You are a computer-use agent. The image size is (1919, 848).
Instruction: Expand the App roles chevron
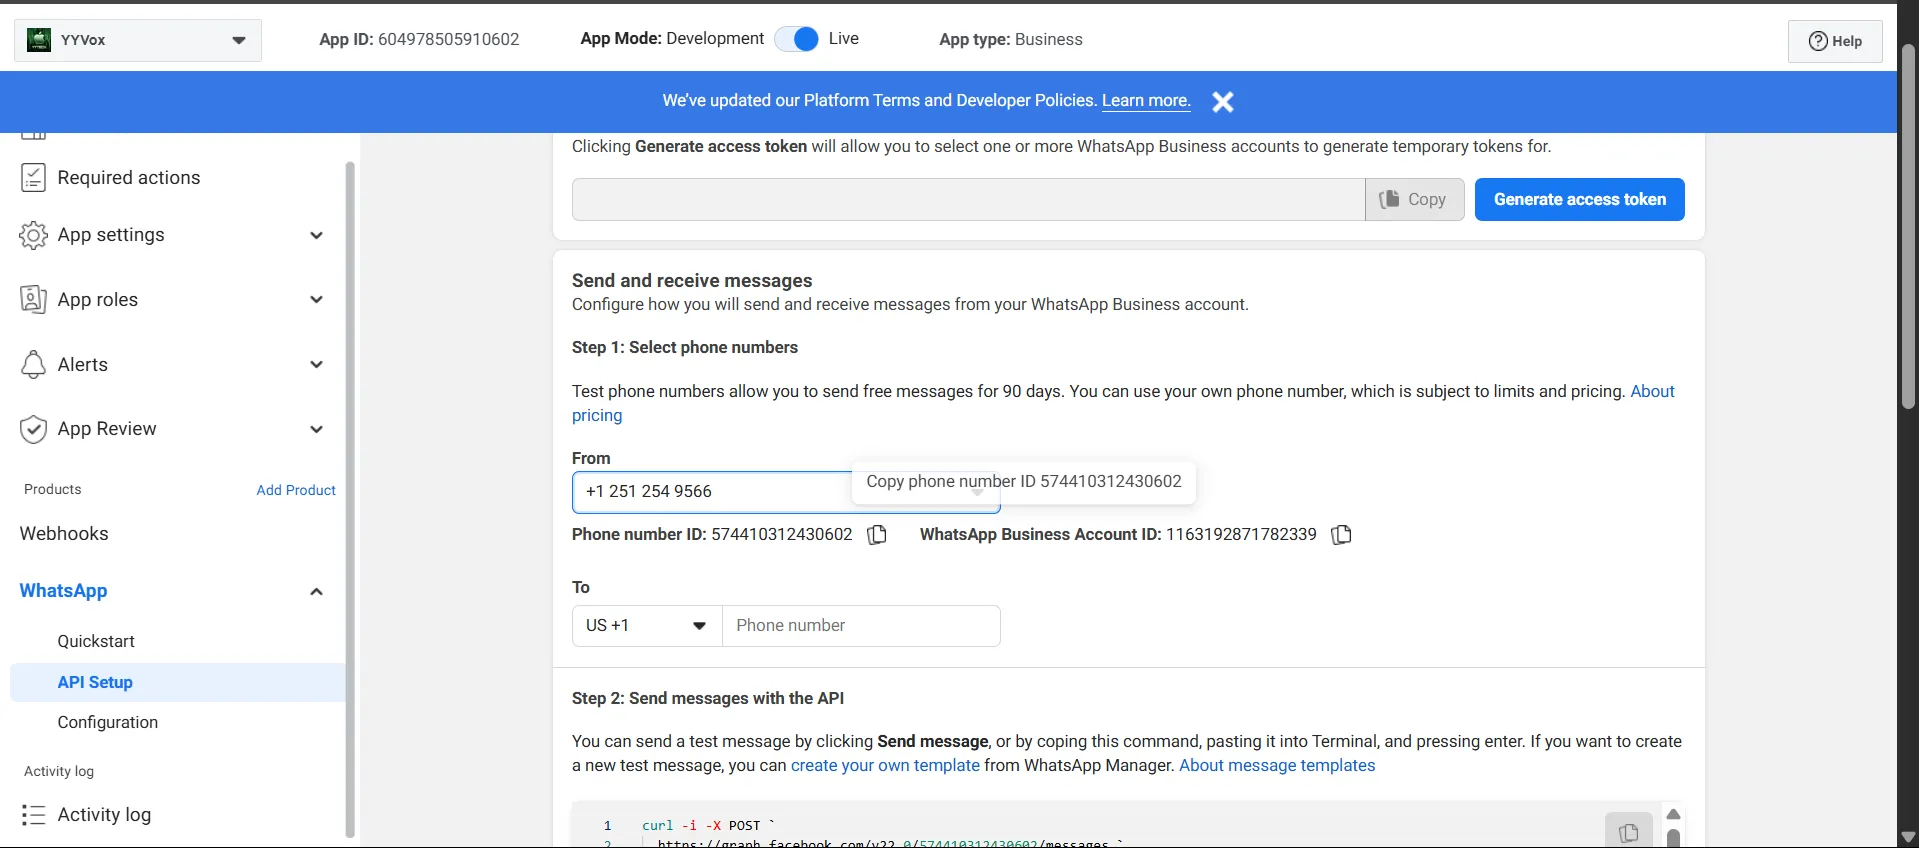click(316, 300)
